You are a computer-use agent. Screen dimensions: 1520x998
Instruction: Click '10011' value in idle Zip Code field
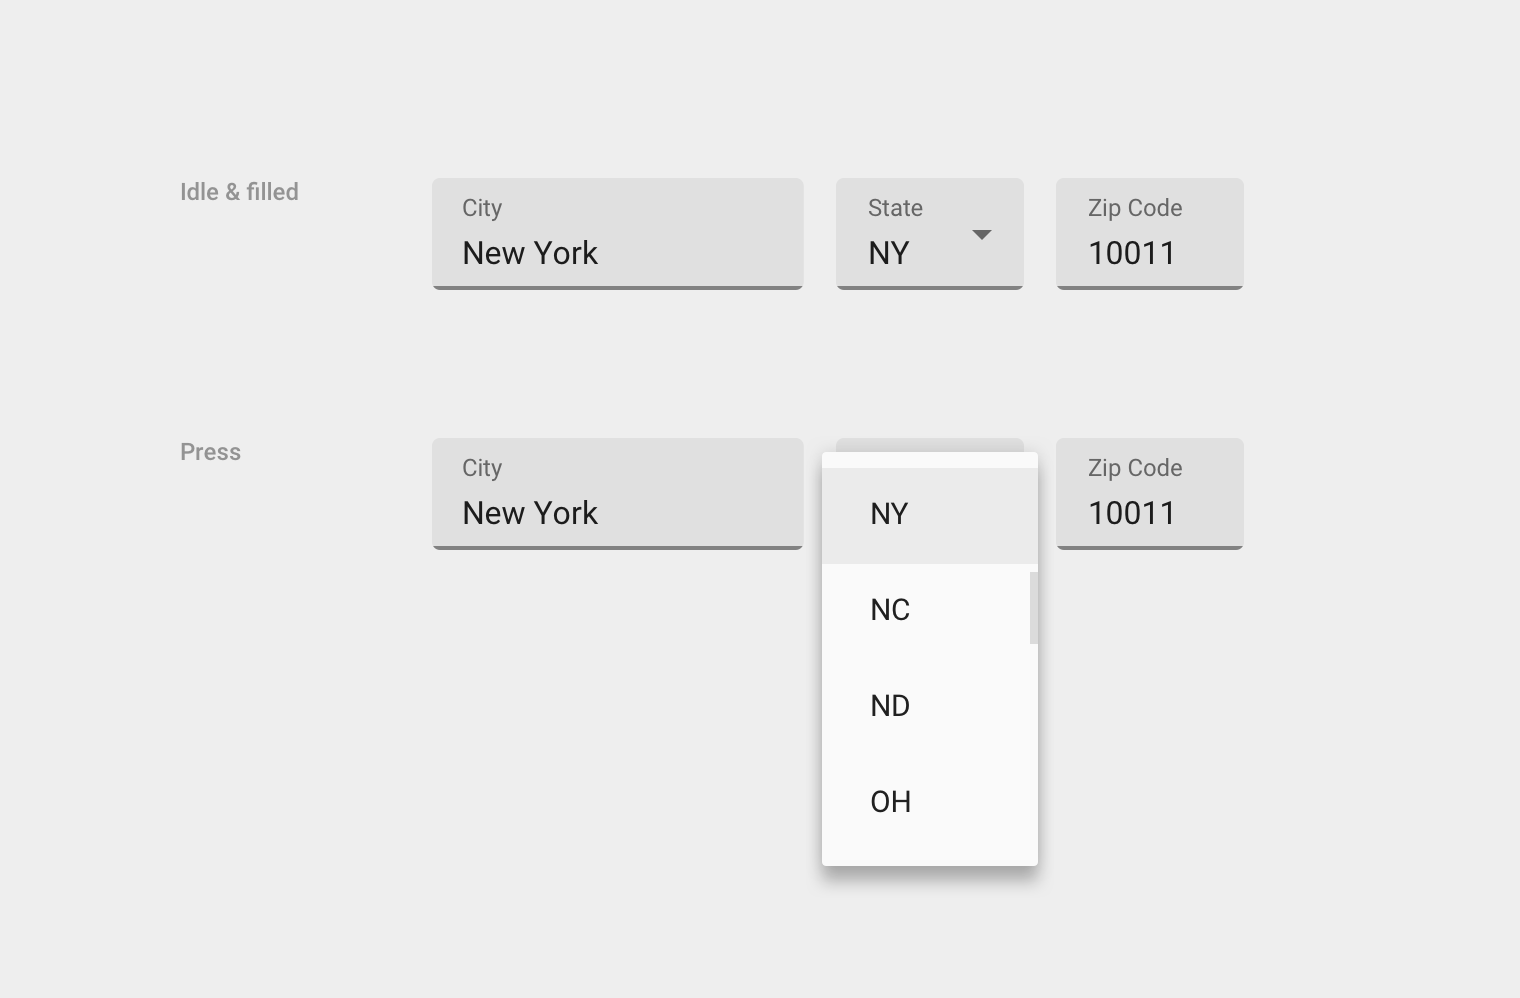pos(1132,253)
